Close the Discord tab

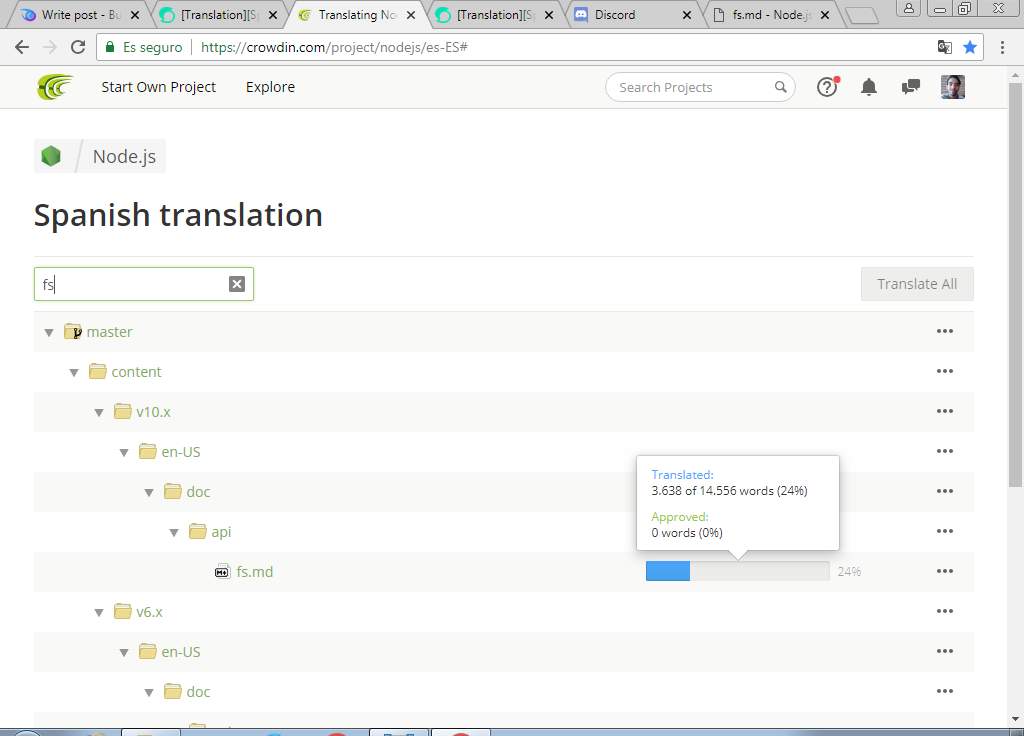[686, 15]
